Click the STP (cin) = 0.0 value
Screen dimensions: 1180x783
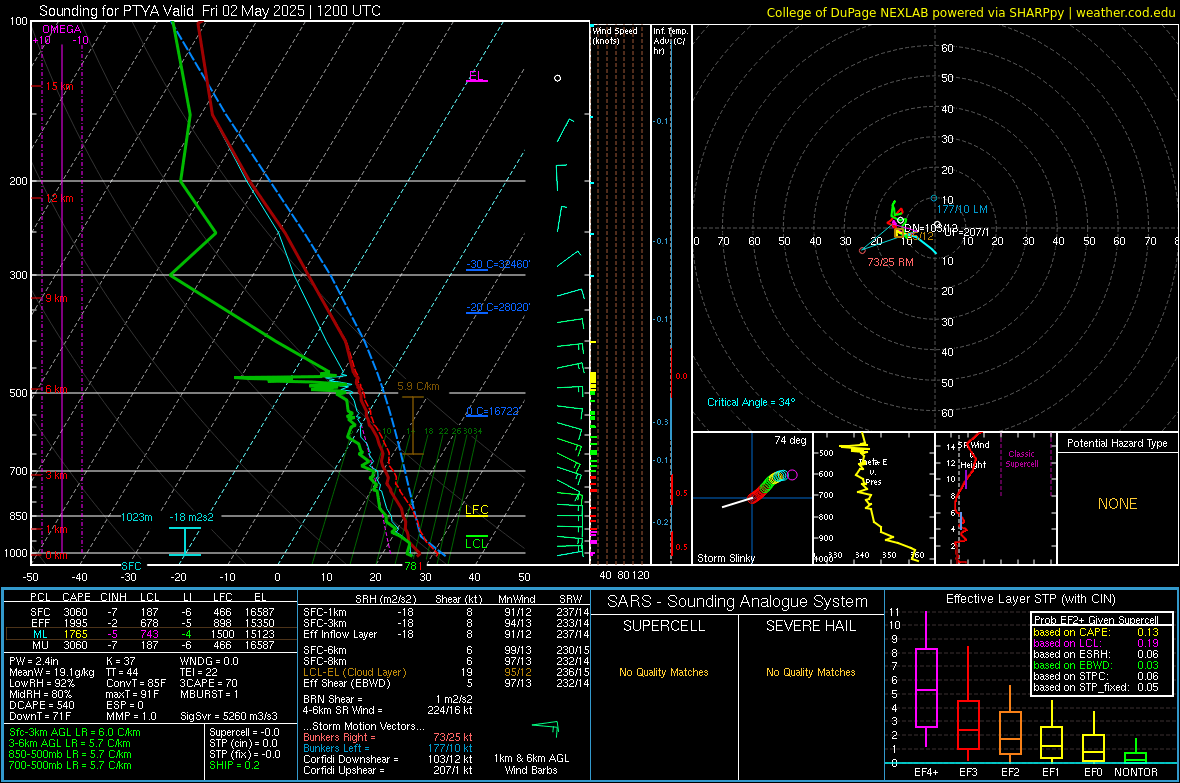pos(243,743)
